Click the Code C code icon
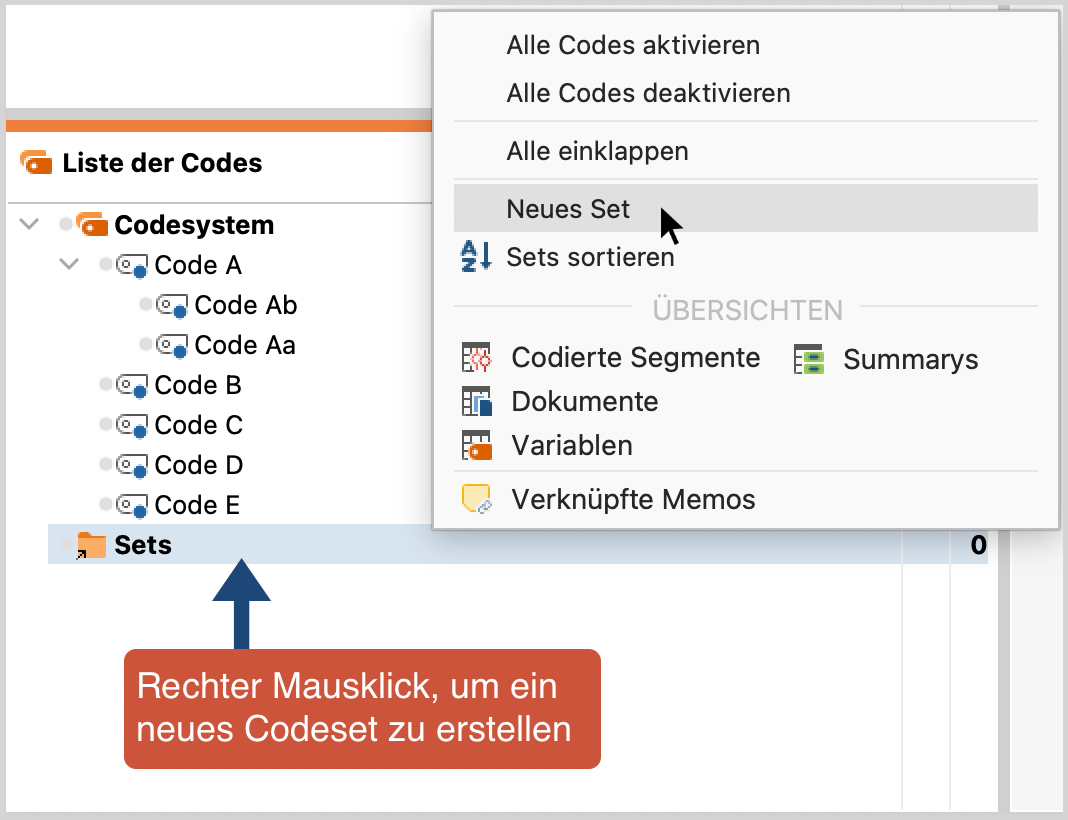Image resolution: width=1068 pixels, height=820 pixels. pyautogui.click(x=131, y=426)
